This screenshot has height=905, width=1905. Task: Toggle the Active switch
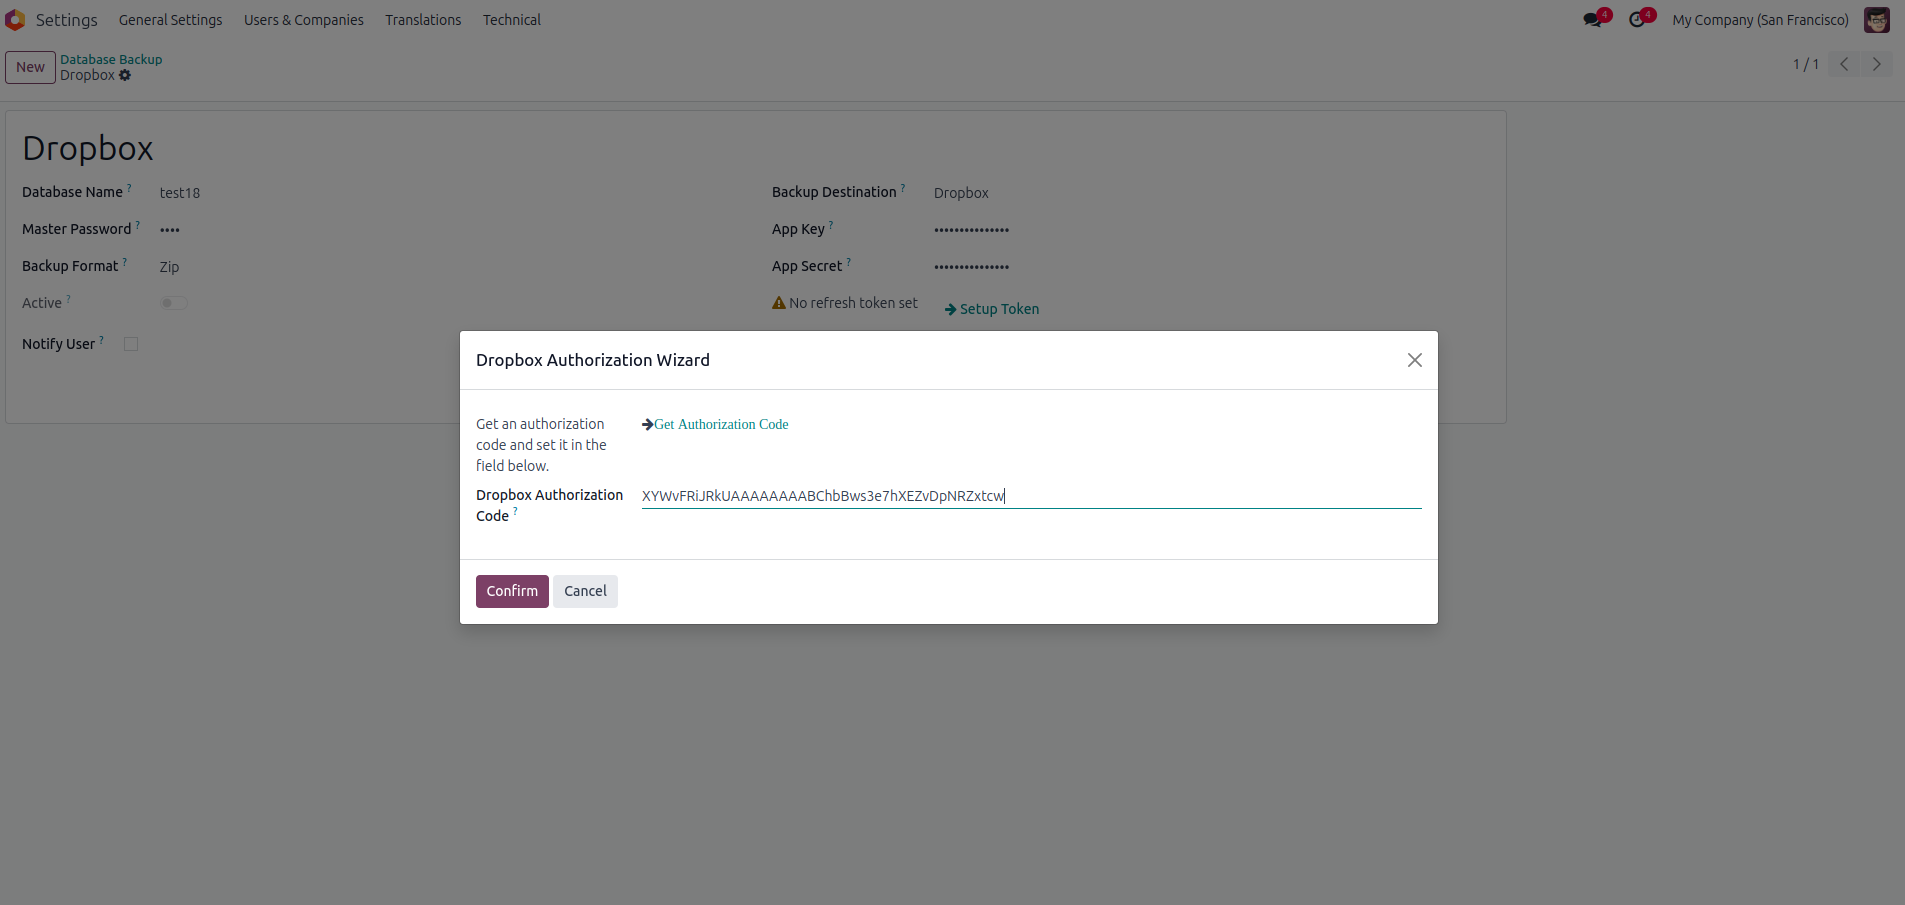point(173,303)
